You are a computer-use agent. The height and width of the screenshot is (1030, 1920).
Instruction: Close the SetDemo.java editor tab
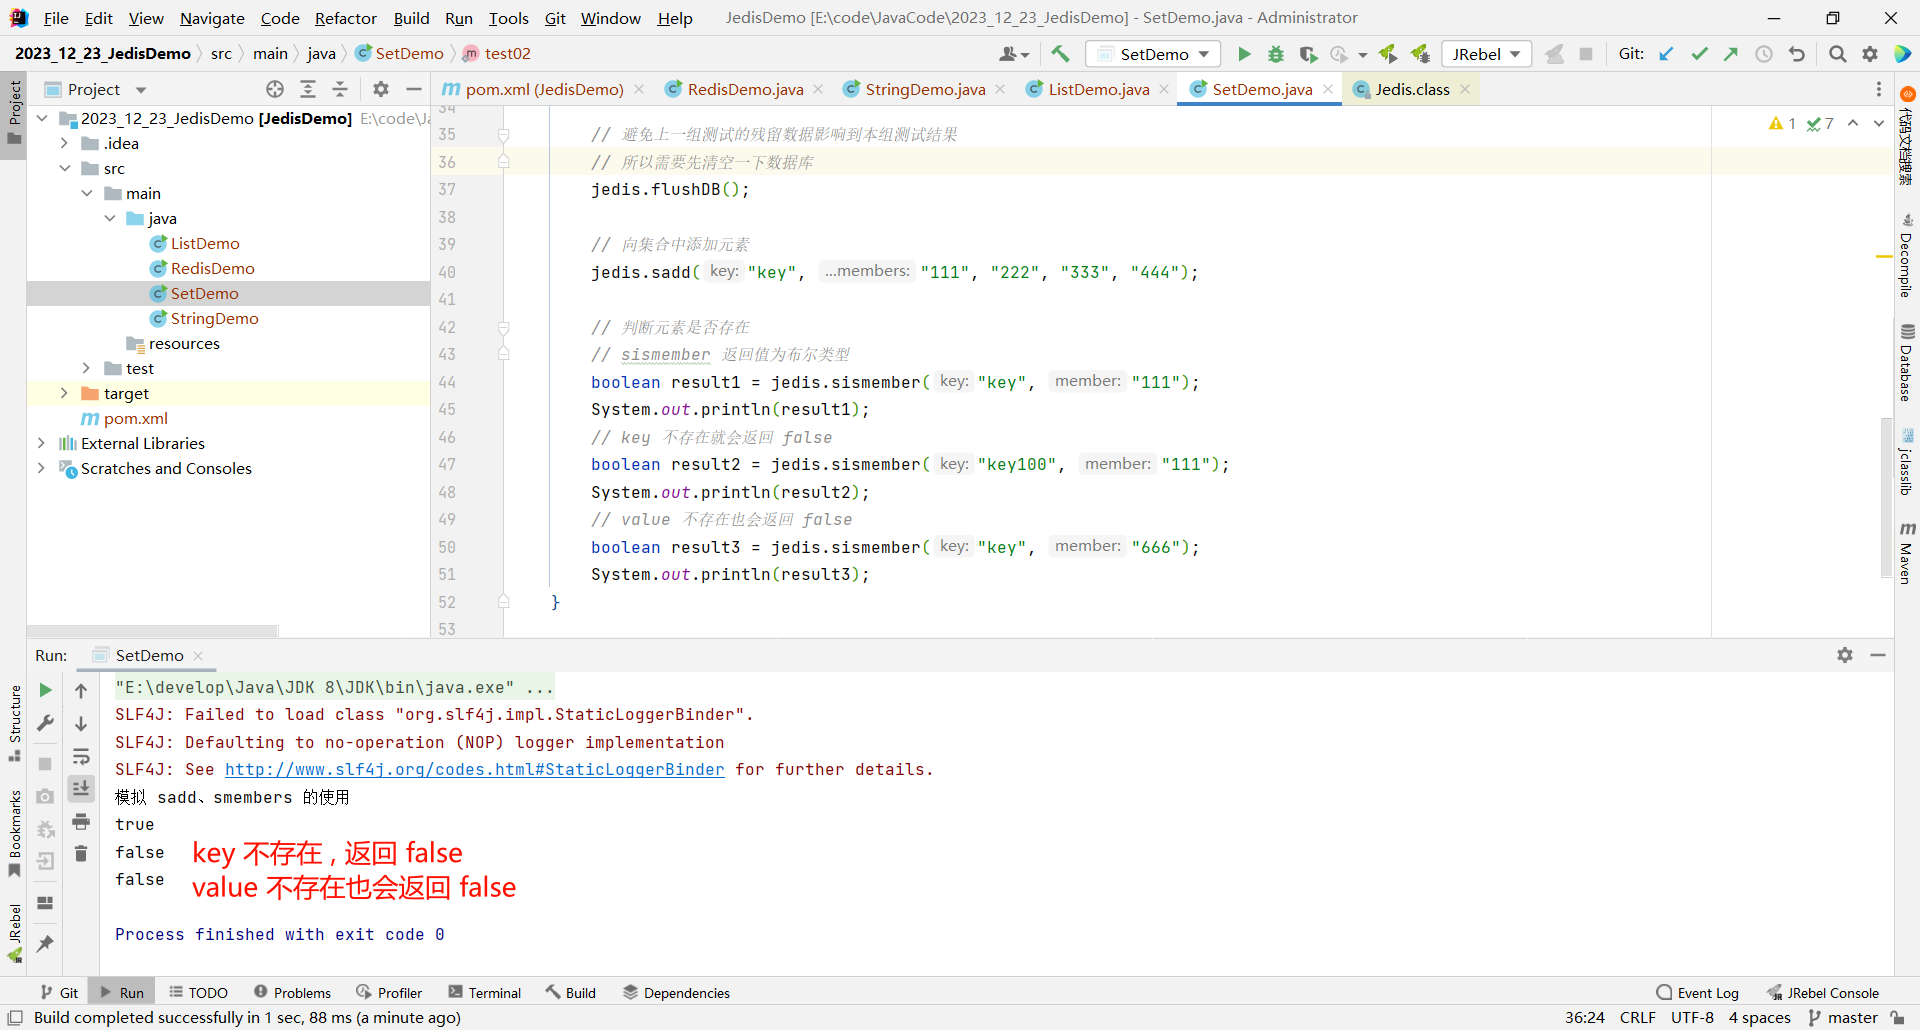point(1328,89)
